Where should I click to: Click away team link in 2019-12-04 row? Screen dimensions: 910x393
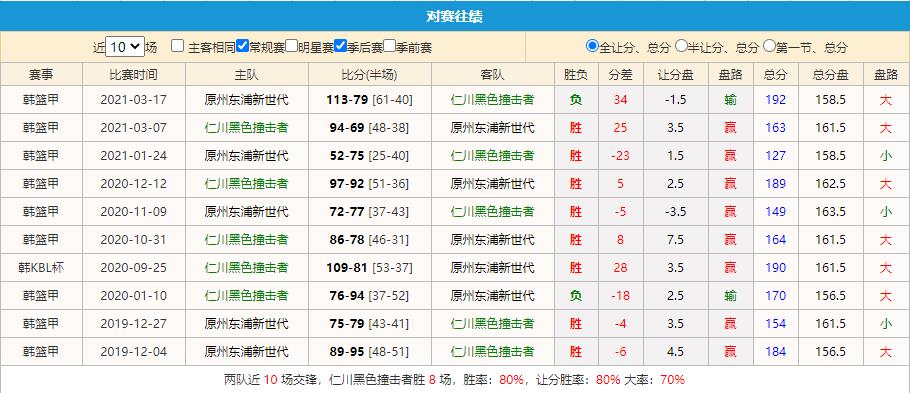point(492,352)
